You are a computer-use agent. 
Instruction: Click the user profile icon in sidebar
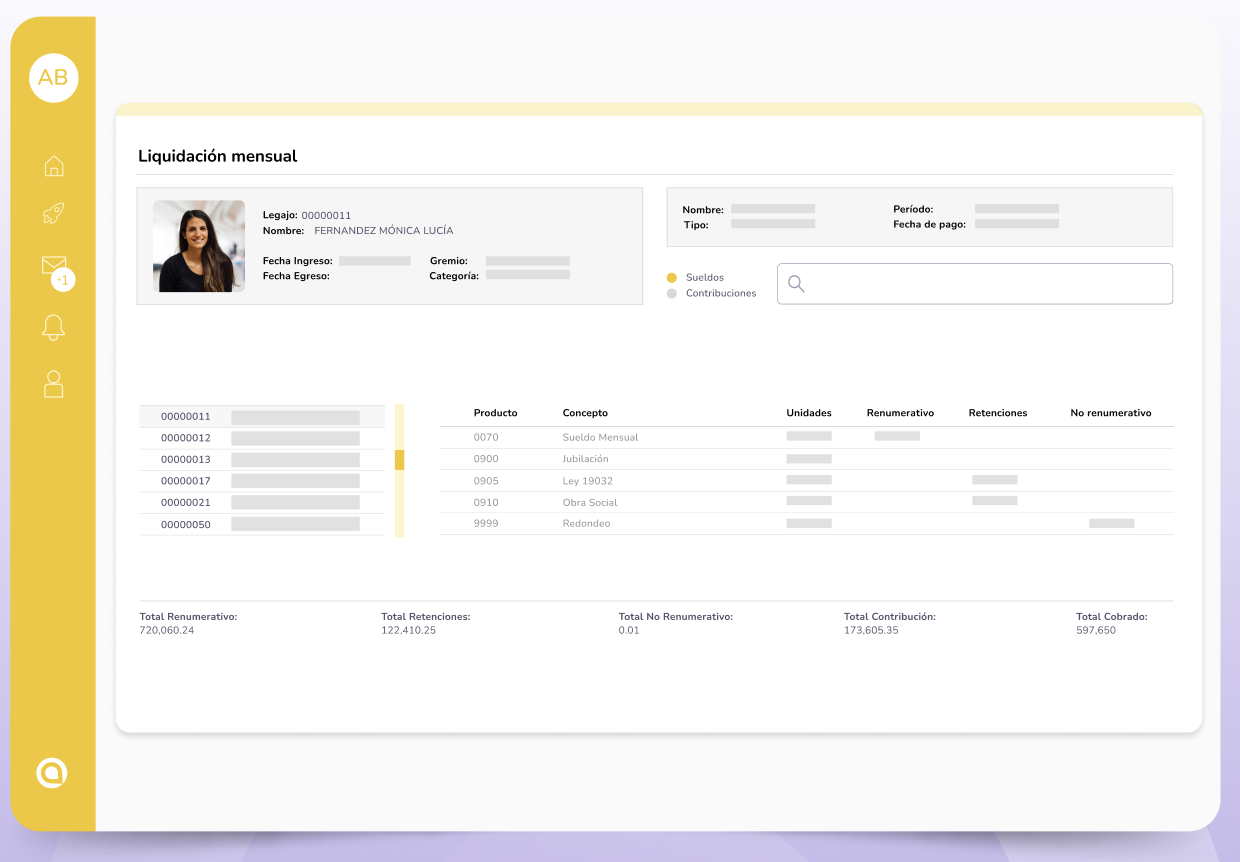pyautogui.click(x=53, y=384)
